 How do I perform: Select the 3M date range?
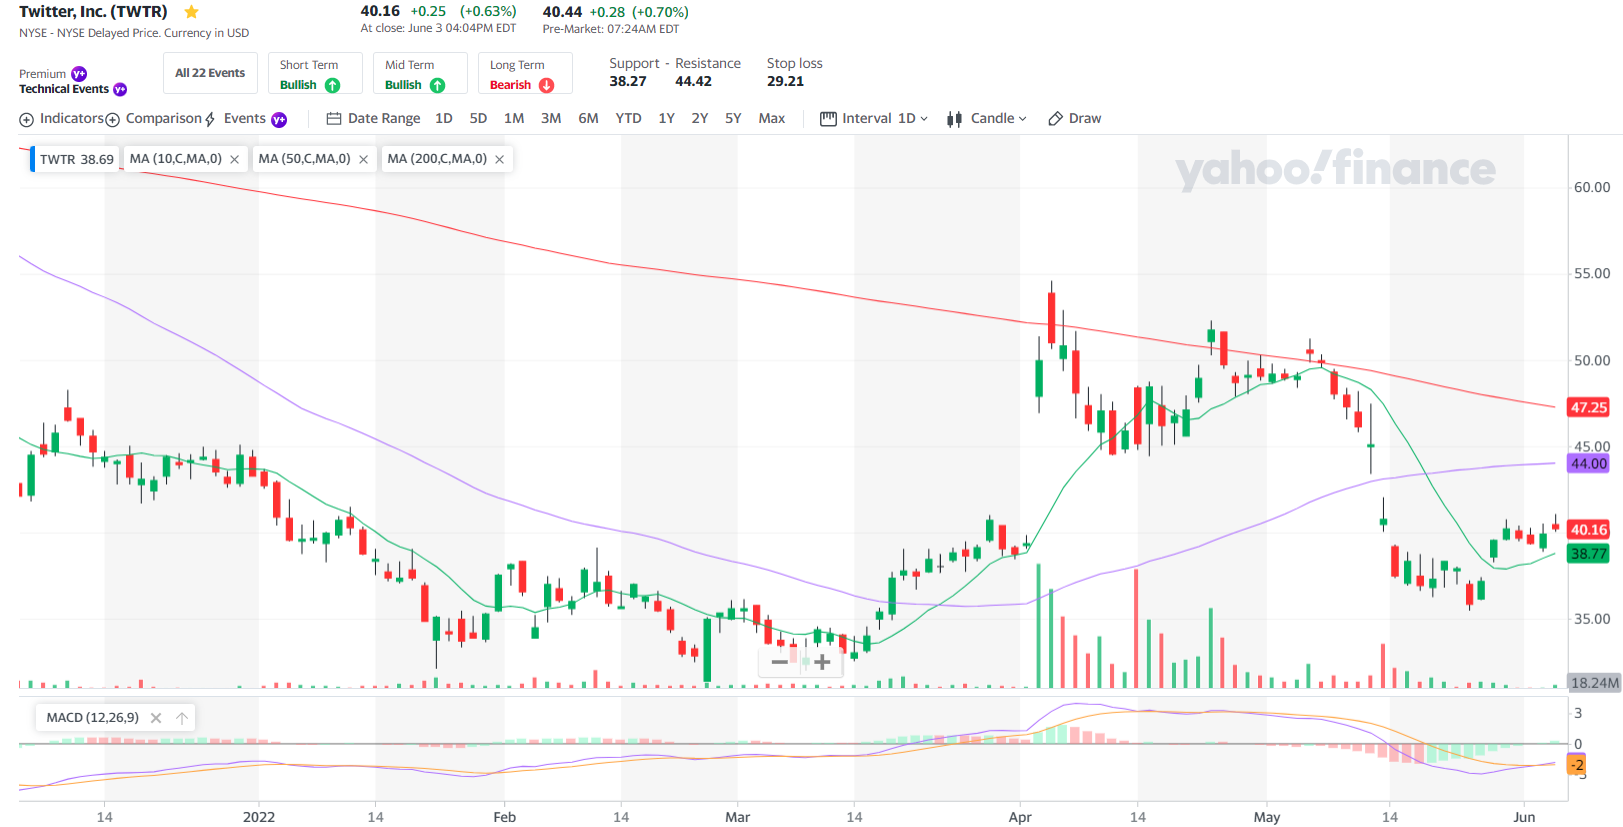pyautogui.click(x=551, y=118)
